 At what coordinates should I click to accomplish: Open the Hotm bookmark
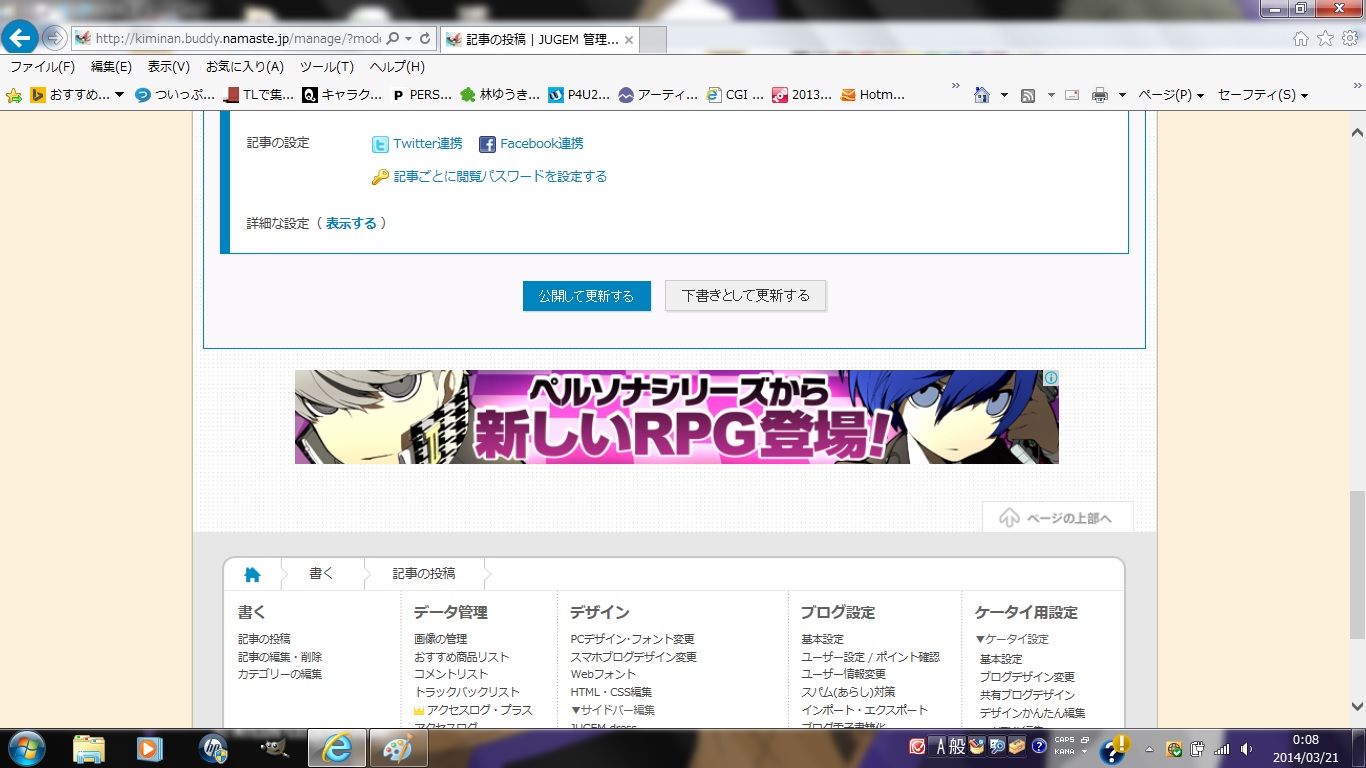click(x=872, y=95)
